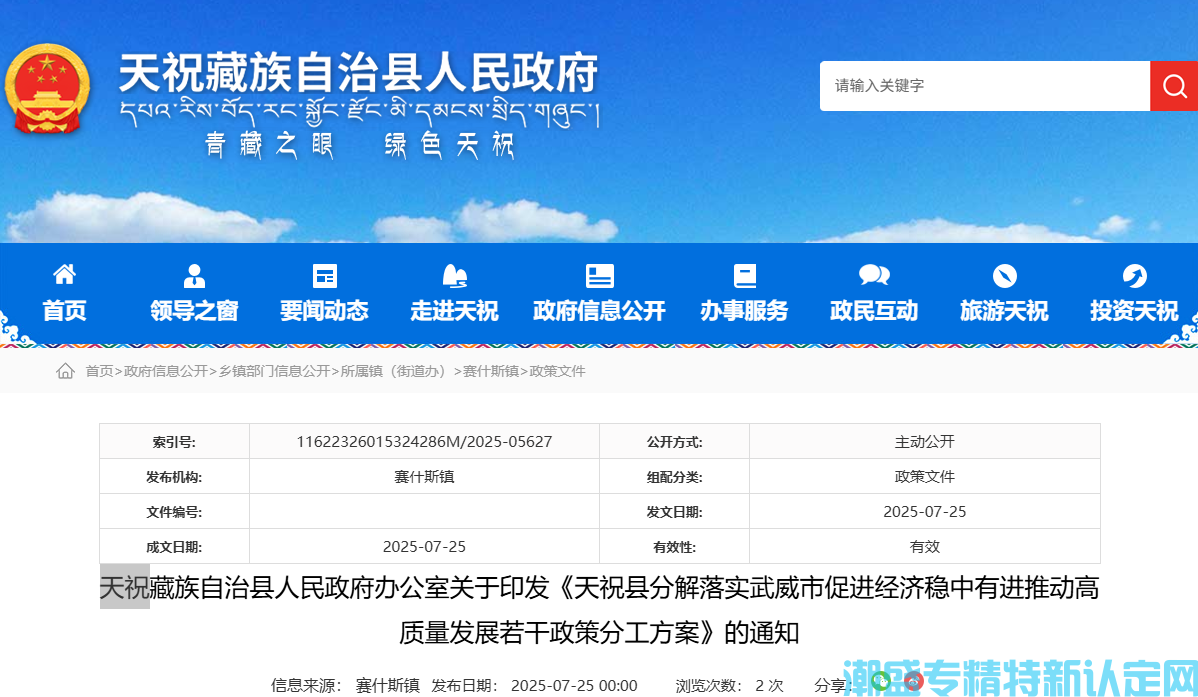Open 领导之窗 person icon in navigation

pos(194,275)
